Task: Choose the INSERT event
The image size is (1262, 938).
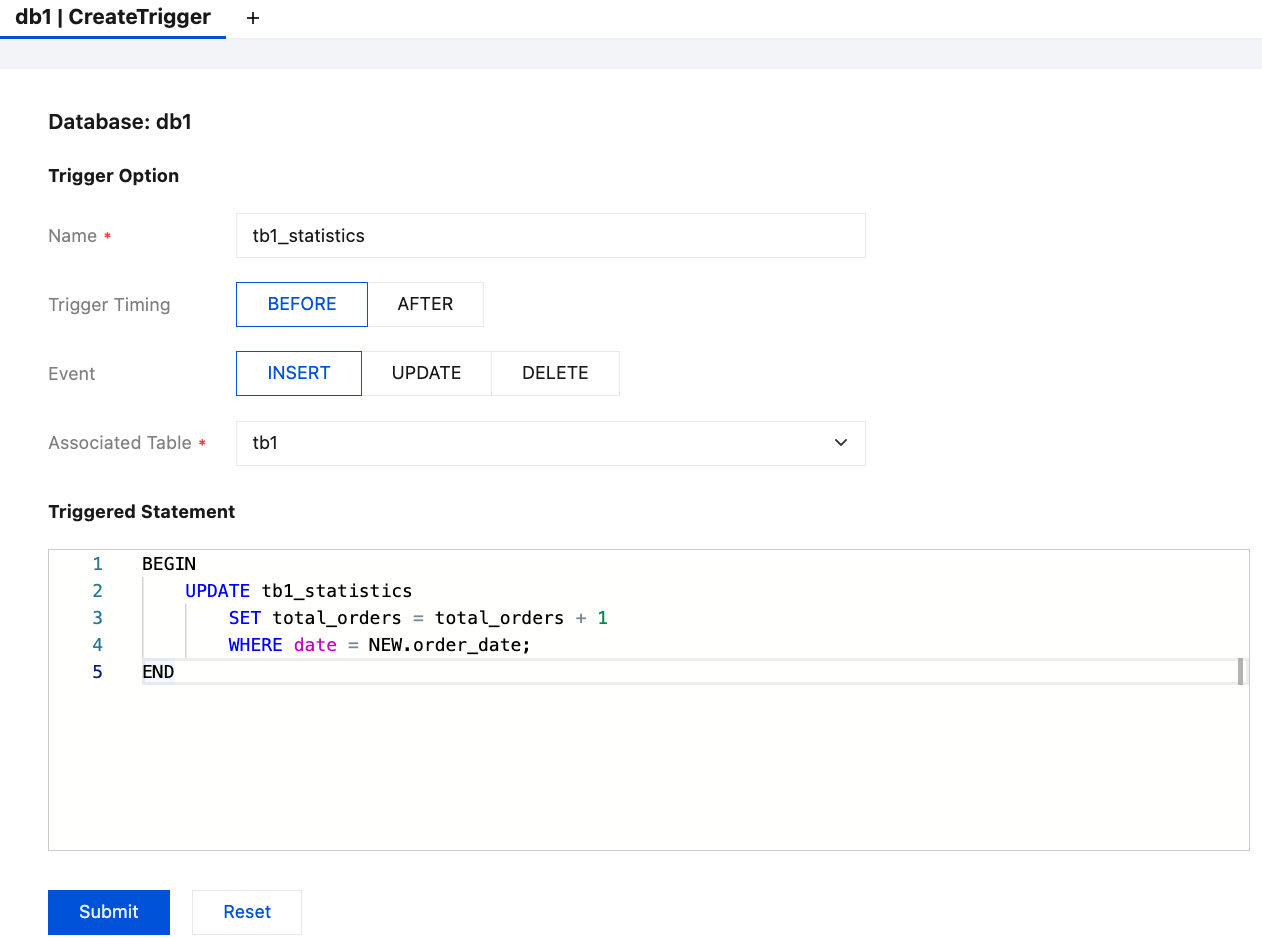Action: (299, 373)
